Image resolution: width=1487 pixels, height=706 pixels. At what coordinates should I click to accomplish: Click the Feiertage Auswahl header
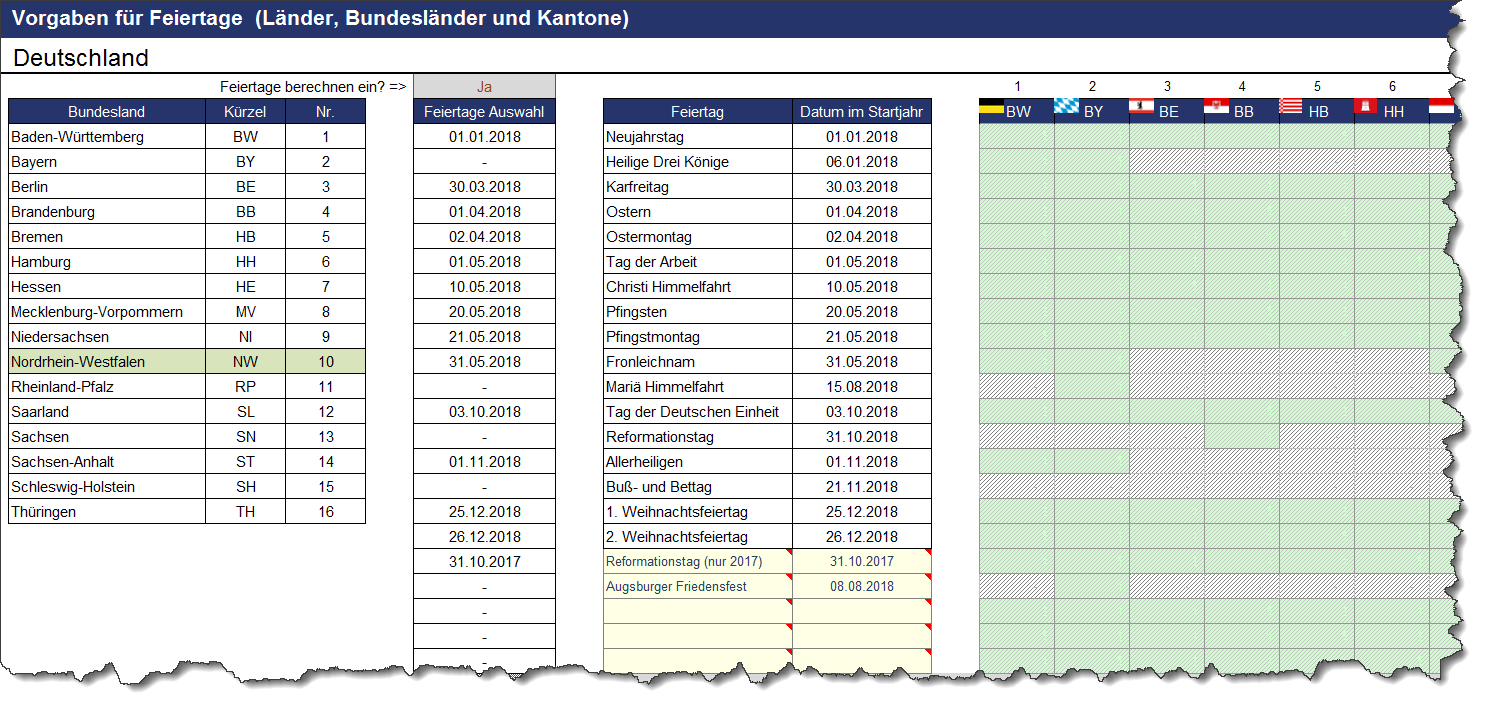484,111
